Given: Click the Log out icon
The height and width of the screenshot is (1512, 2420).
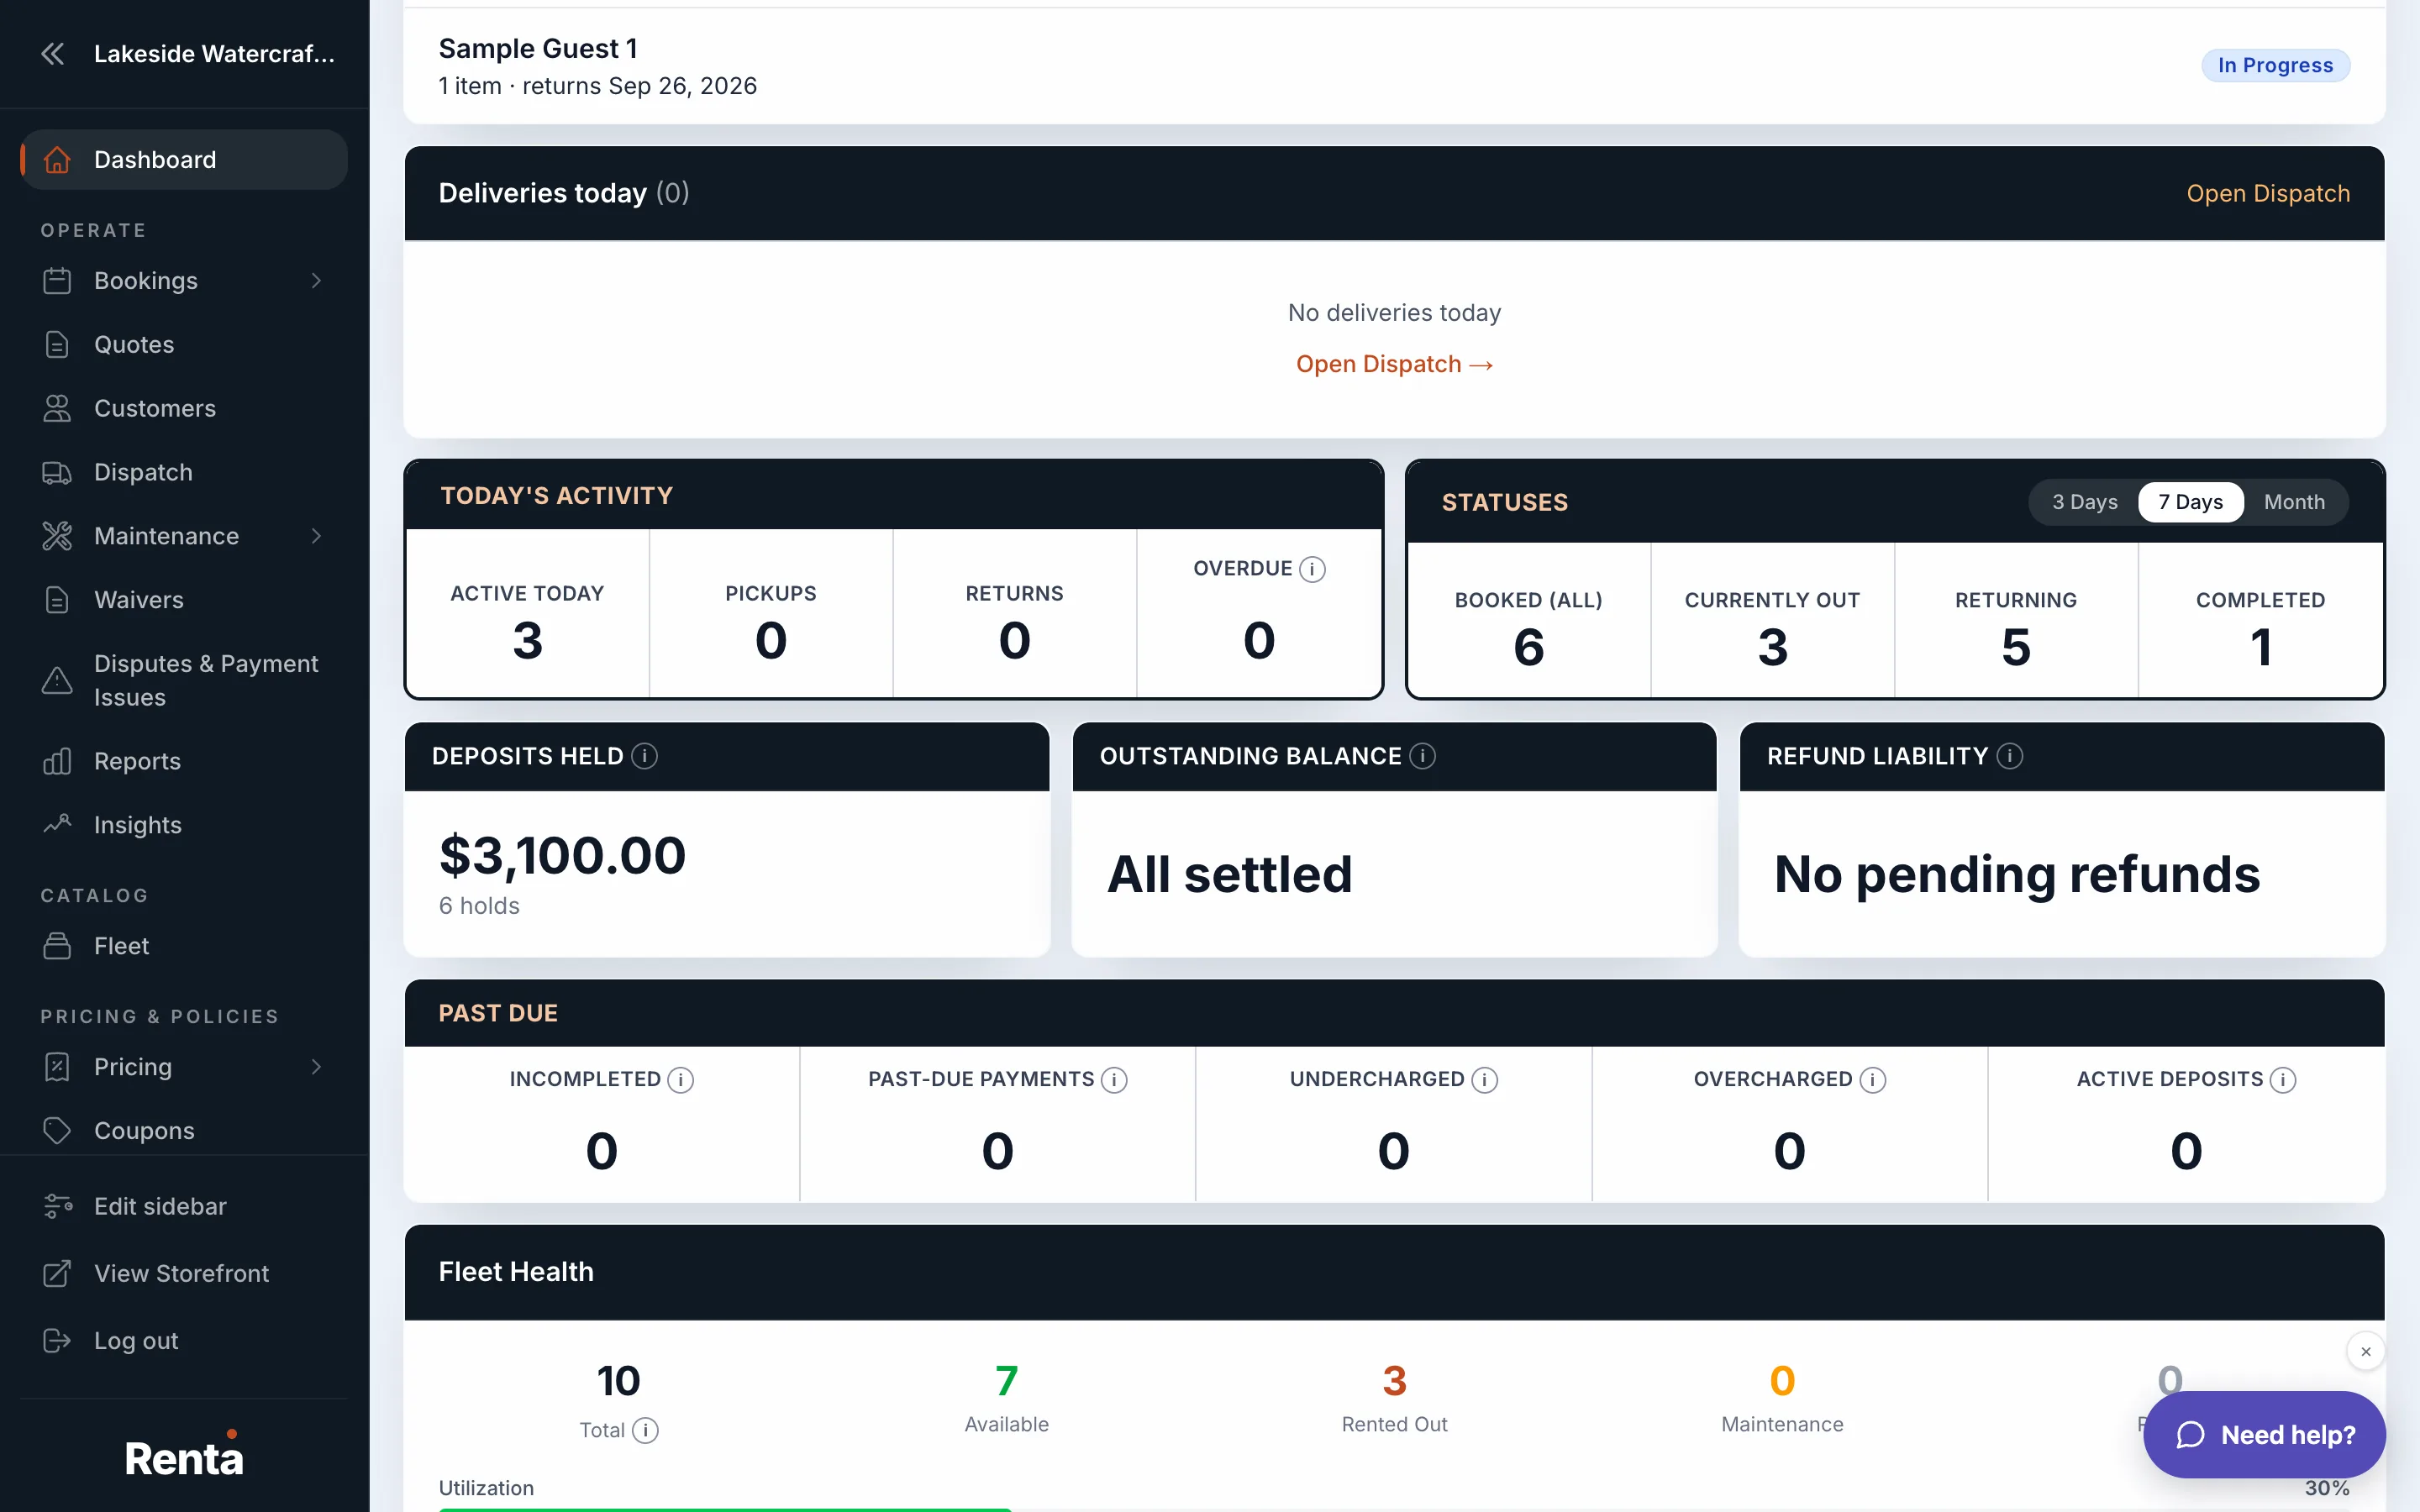Looking at the screenshot, I should coord(57,1341).
